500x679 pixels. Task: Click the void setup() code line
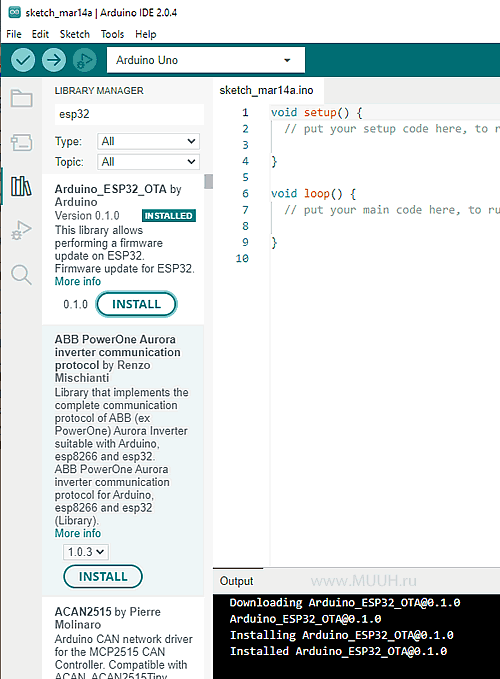coord(316,113)
